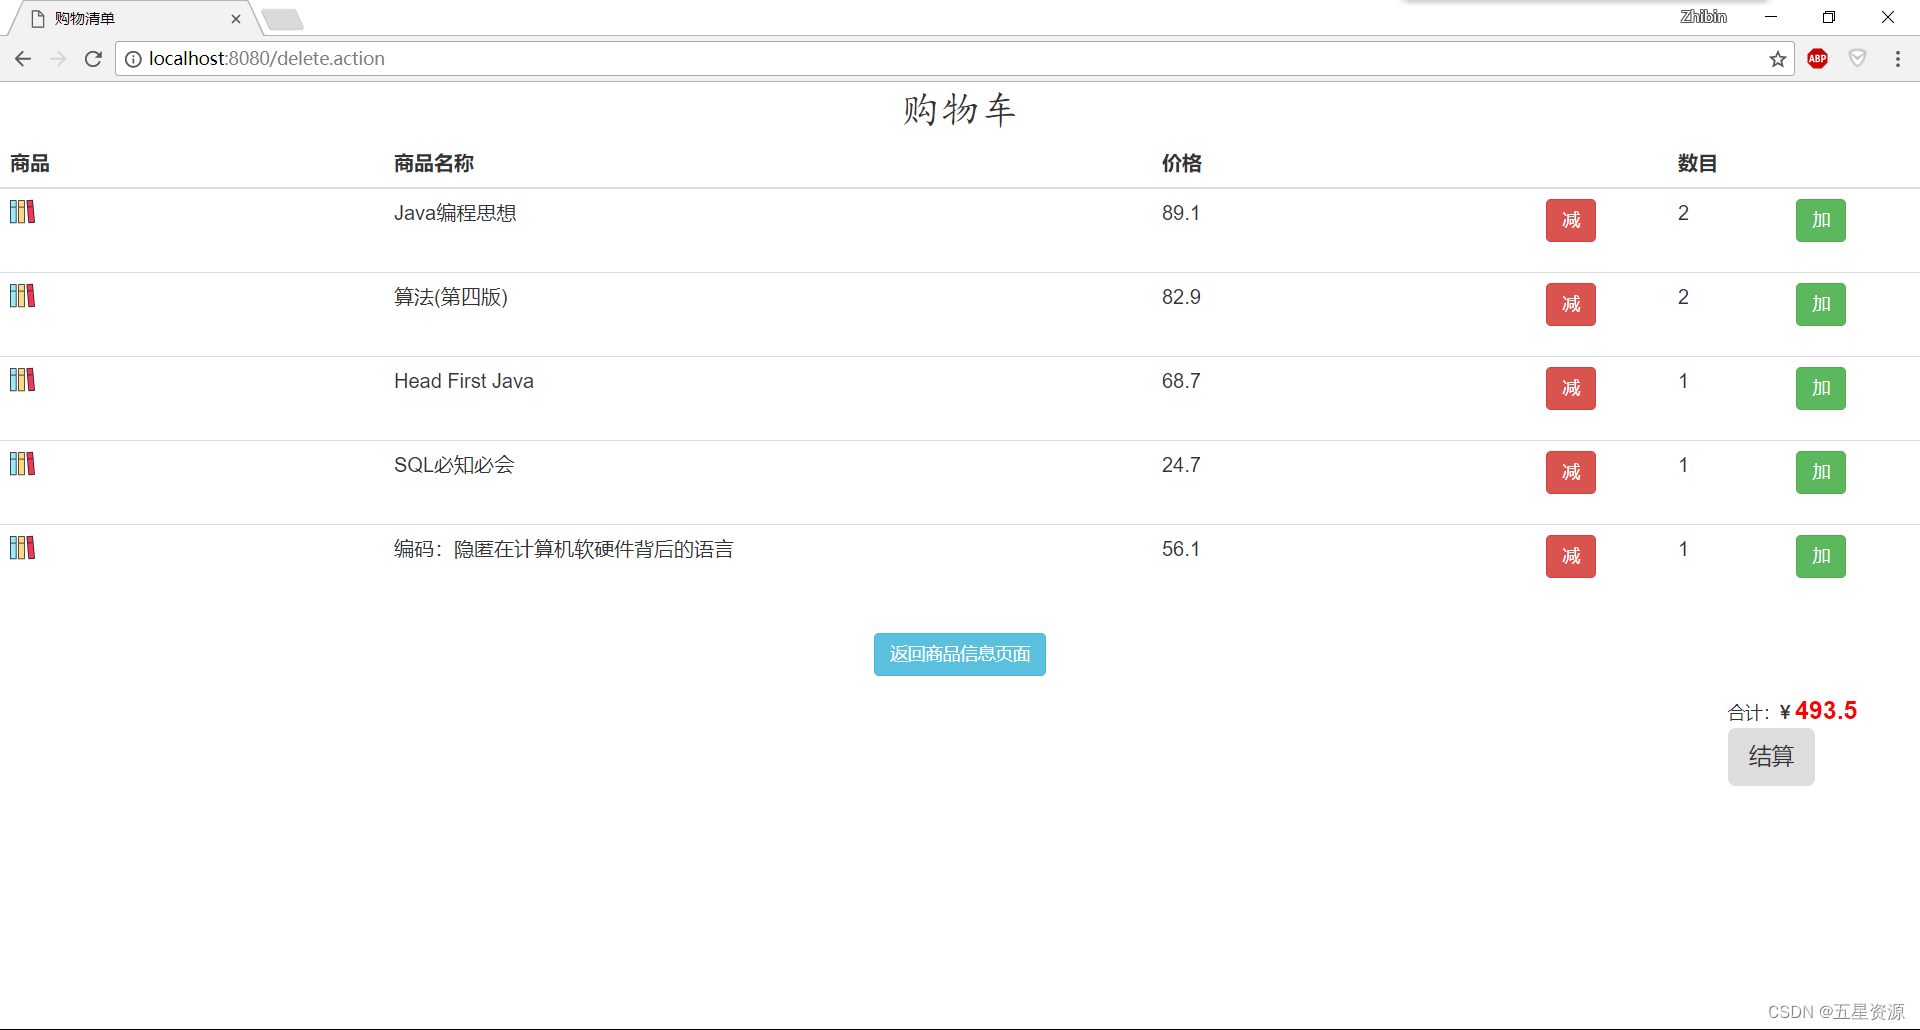Image resolution: width=1920 pixels, height=1030 pixels.
Task: Click the total amount 493.5
Action: point(1826,711)
